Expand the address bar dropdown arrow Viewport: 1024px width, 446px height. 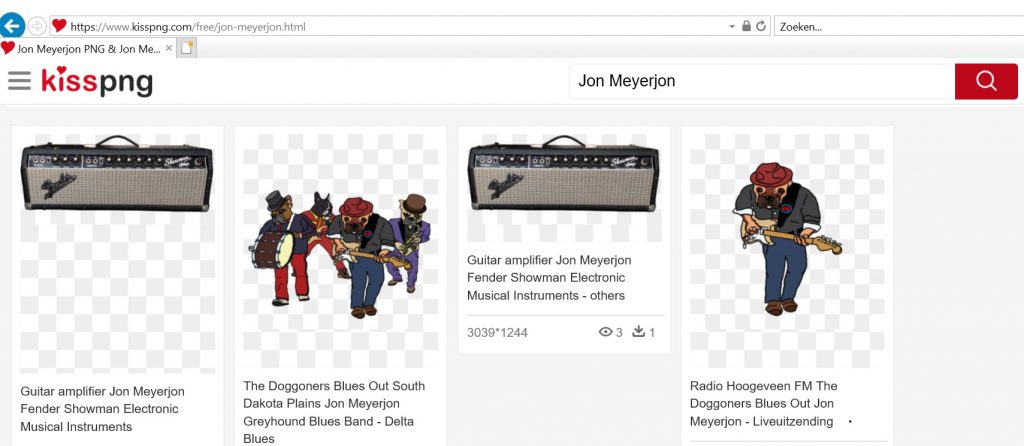[732, 26]
